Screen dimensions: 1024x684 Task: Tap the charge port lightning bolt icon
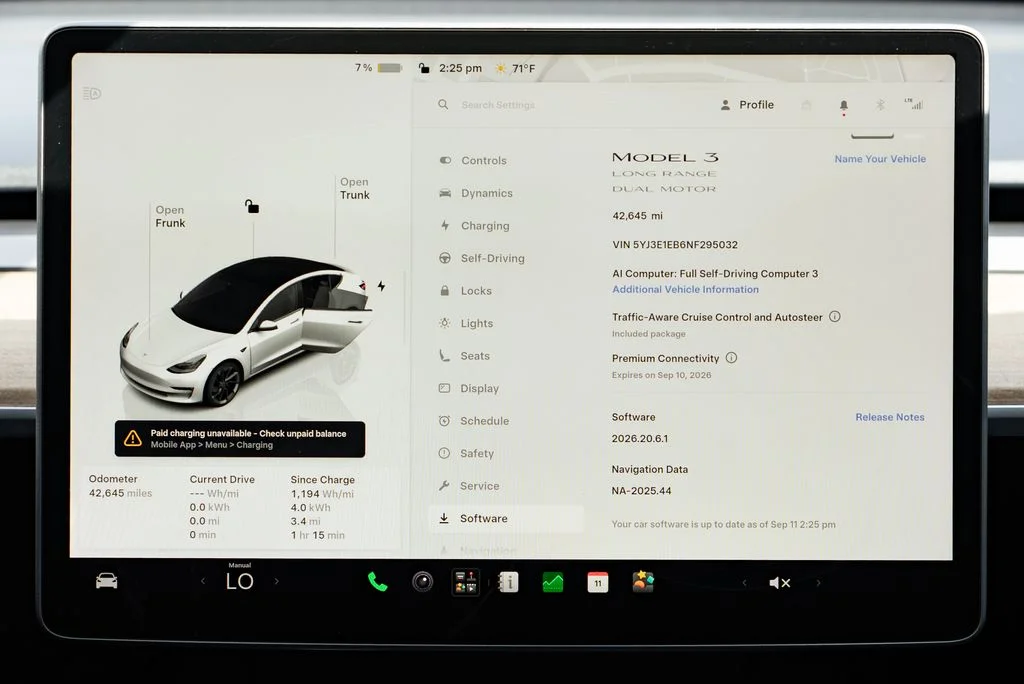381,286
